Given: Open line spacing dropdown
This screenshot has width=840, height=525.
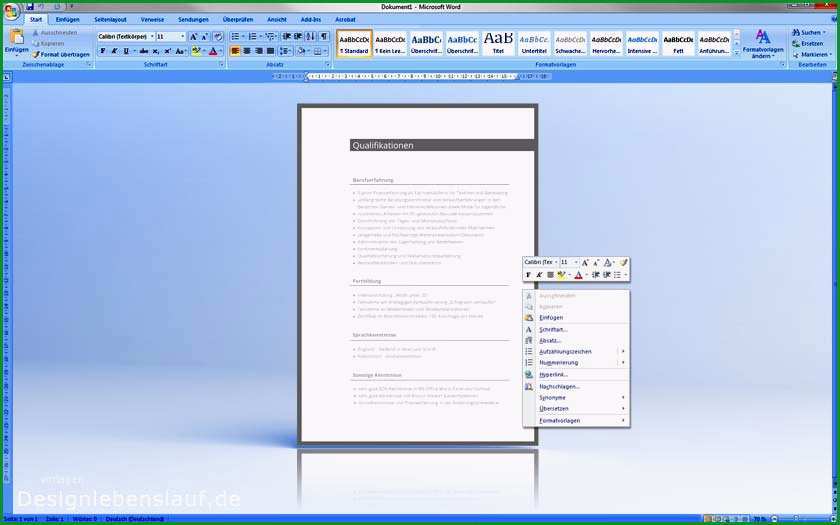Looking at the screenshot, I should [x=285, y=51].
